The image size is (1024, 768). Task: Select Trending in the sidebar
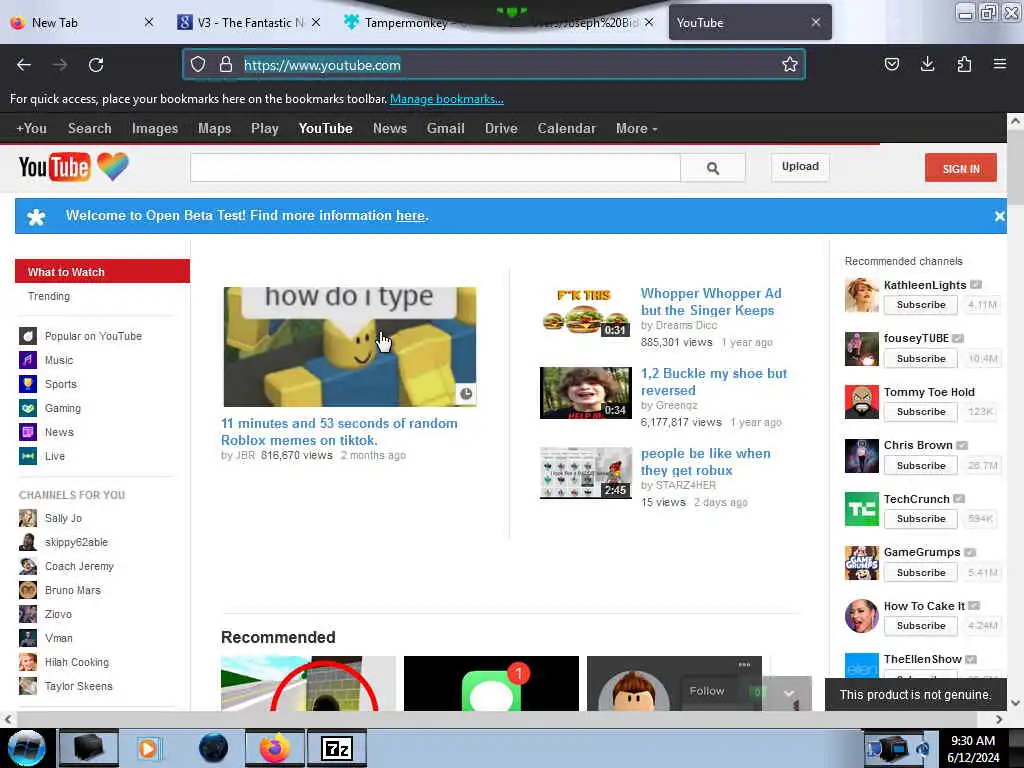pos(49,296)
